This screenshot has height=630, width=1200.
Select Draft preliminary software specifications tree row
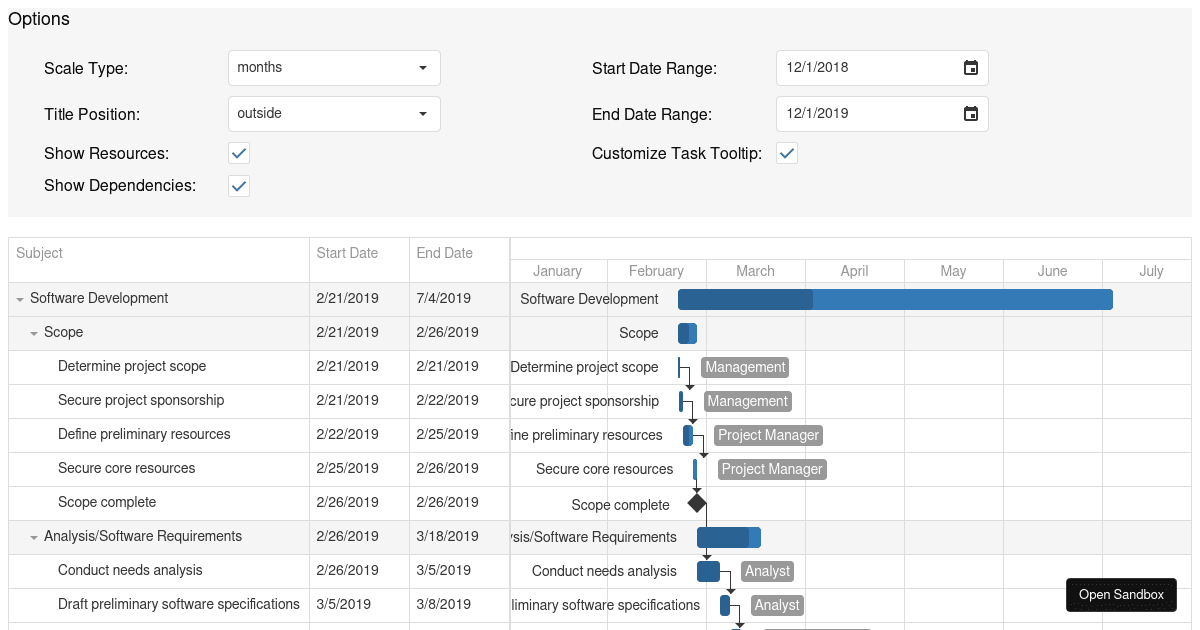click(x=259, y=605)
